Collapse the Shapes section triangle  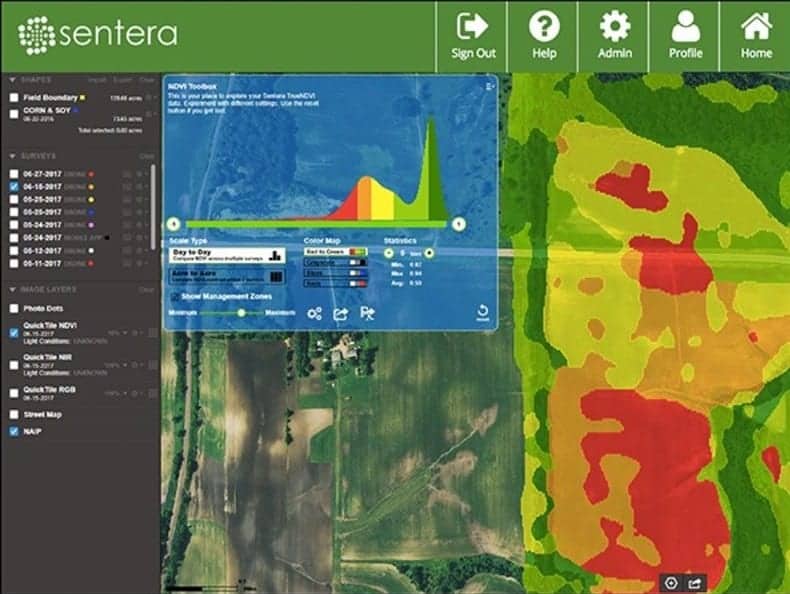pyautogui.click(x=13, y=80)
